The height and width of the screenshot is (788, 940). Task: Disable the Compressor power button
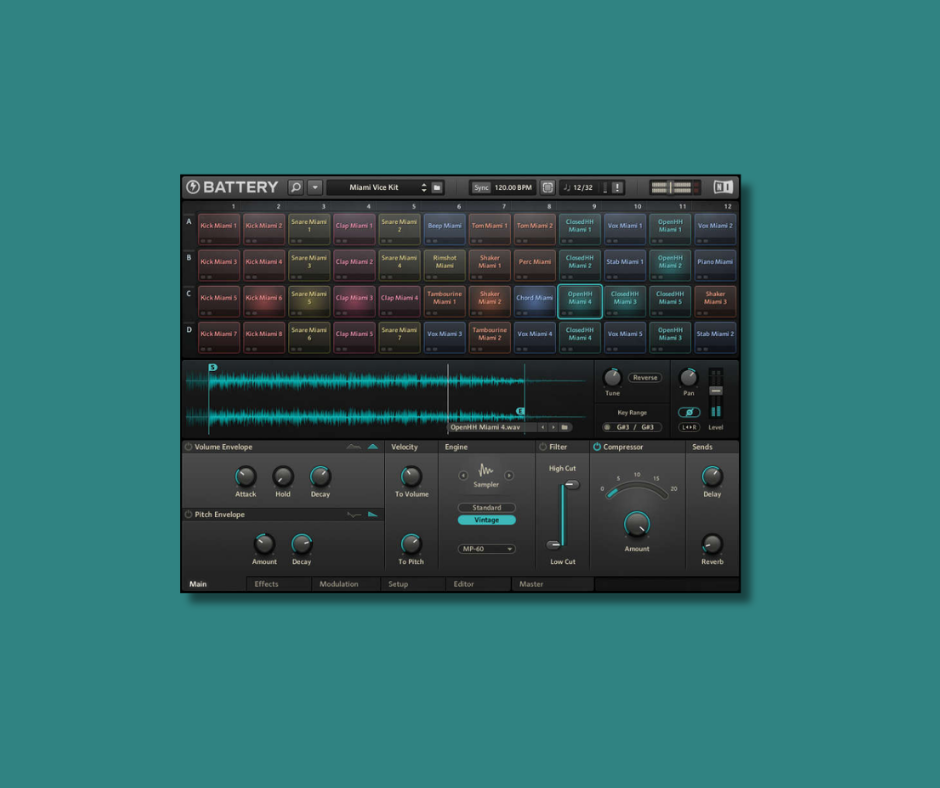tap(597, 447)
